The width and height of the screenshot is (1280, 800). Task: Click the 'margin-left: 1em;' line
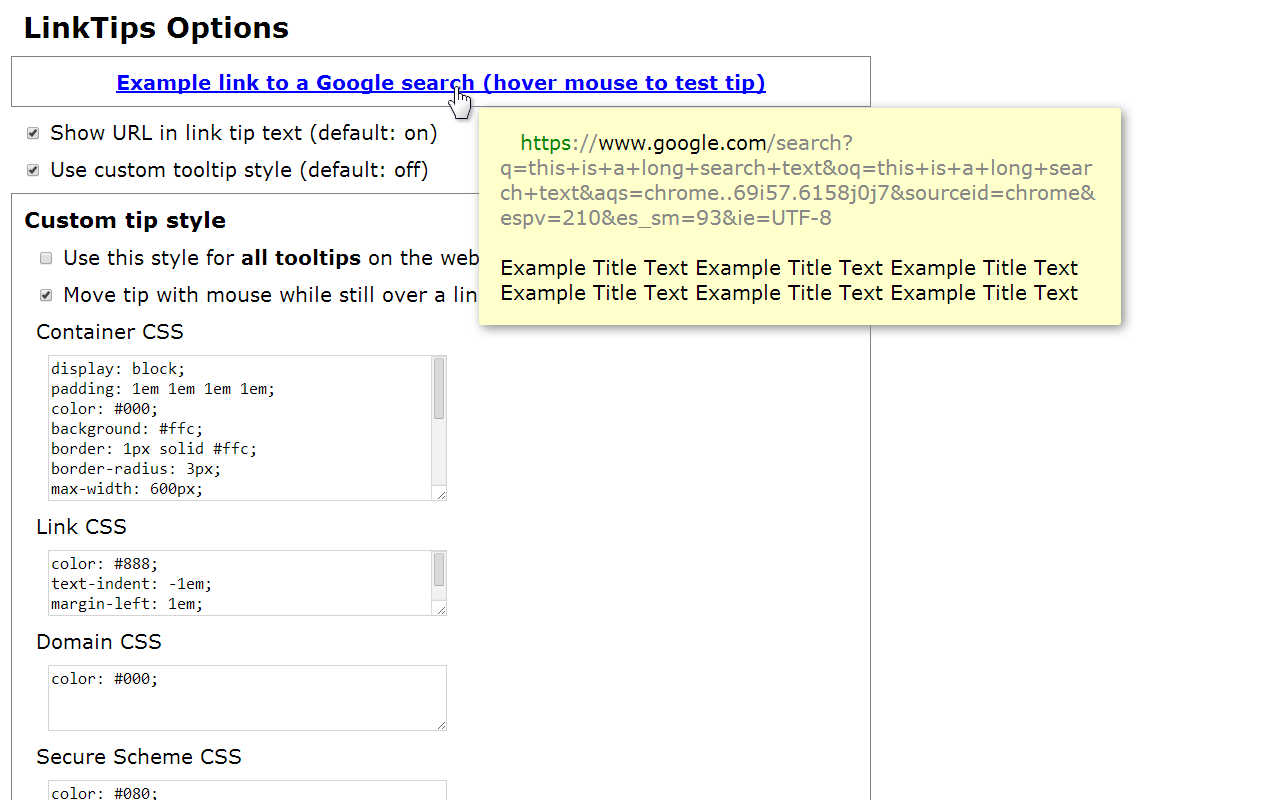coord(127,604)
